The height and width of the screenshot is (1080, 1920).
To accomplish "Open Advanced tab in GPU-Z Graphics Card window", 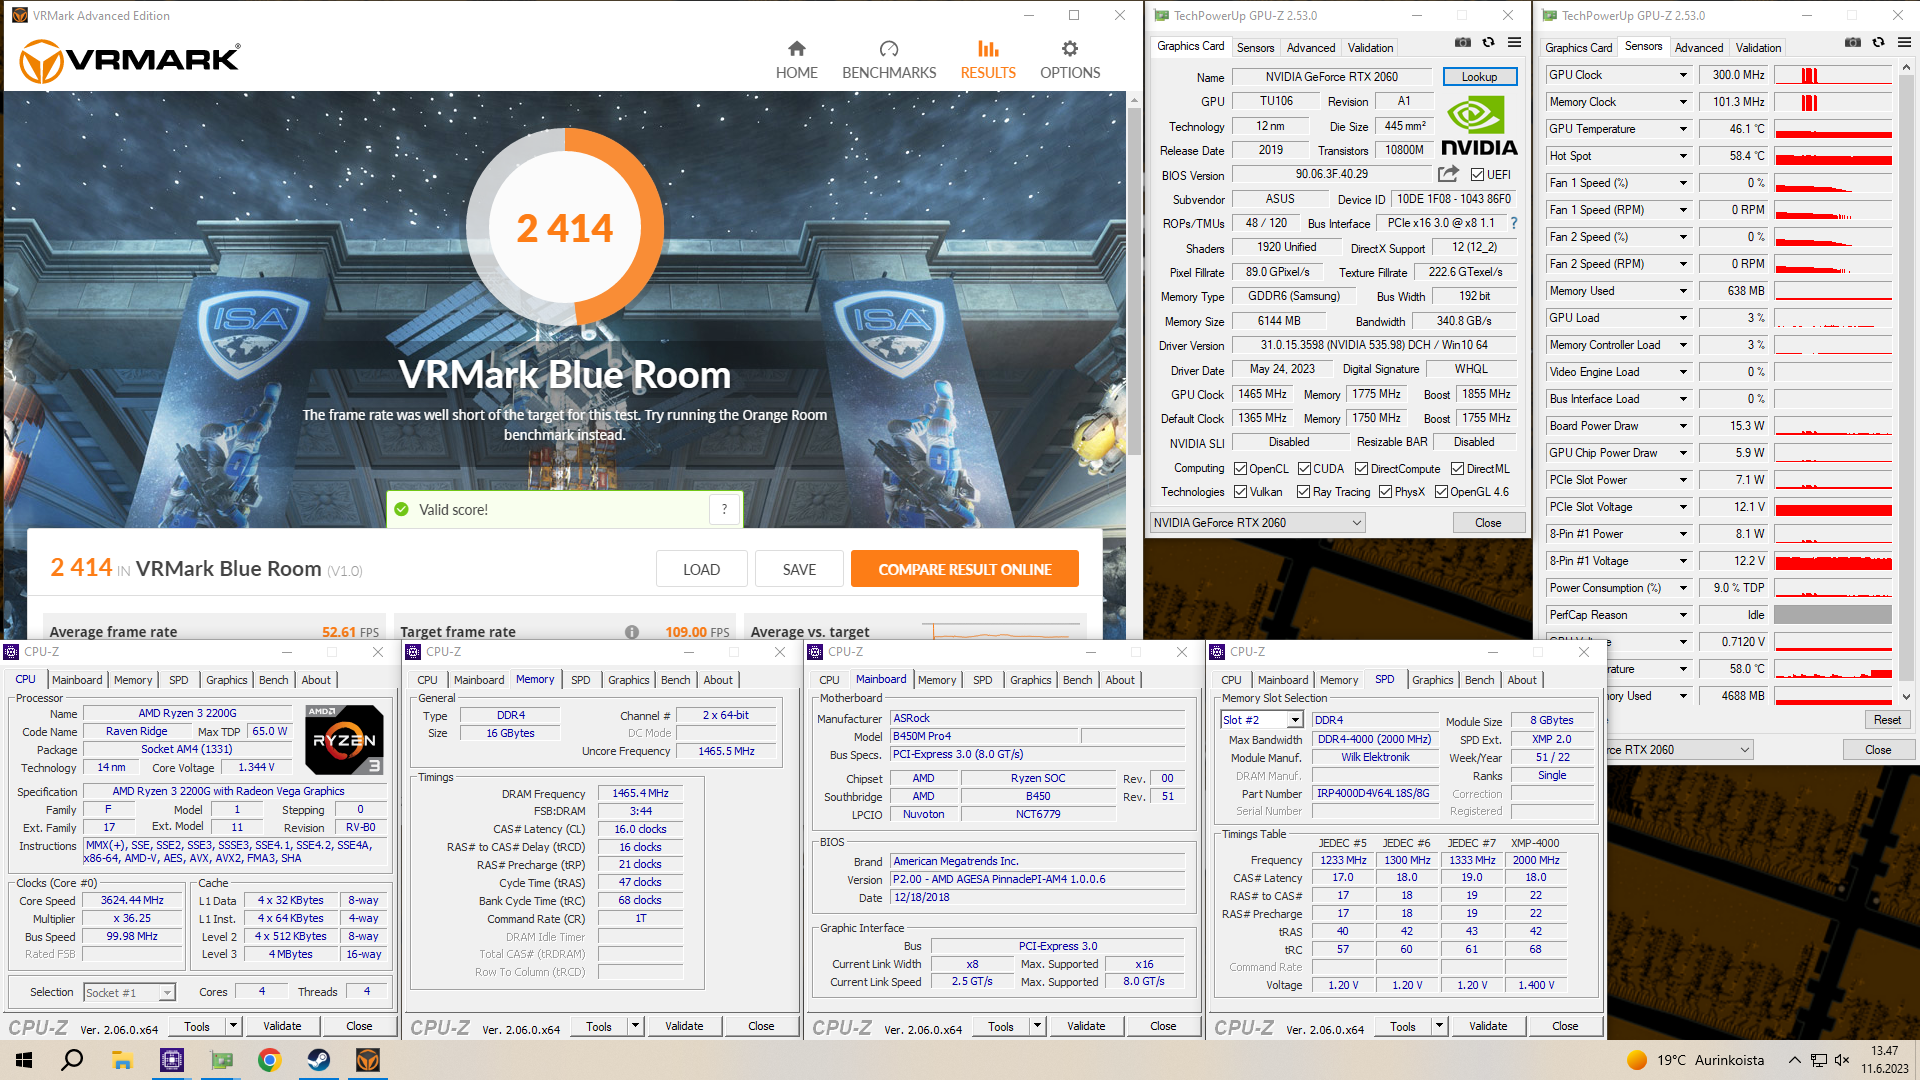I will click(1311, 48).
